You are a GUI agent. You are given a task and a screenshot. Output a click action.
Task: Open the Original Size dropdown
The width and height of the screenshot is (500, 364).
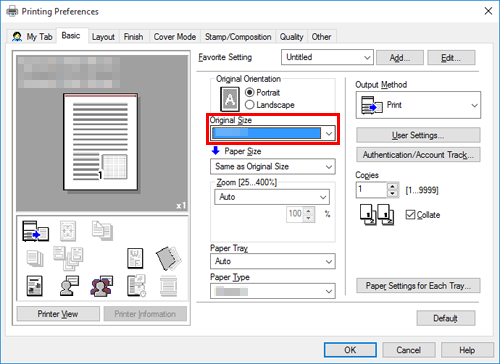click(273, 133)
